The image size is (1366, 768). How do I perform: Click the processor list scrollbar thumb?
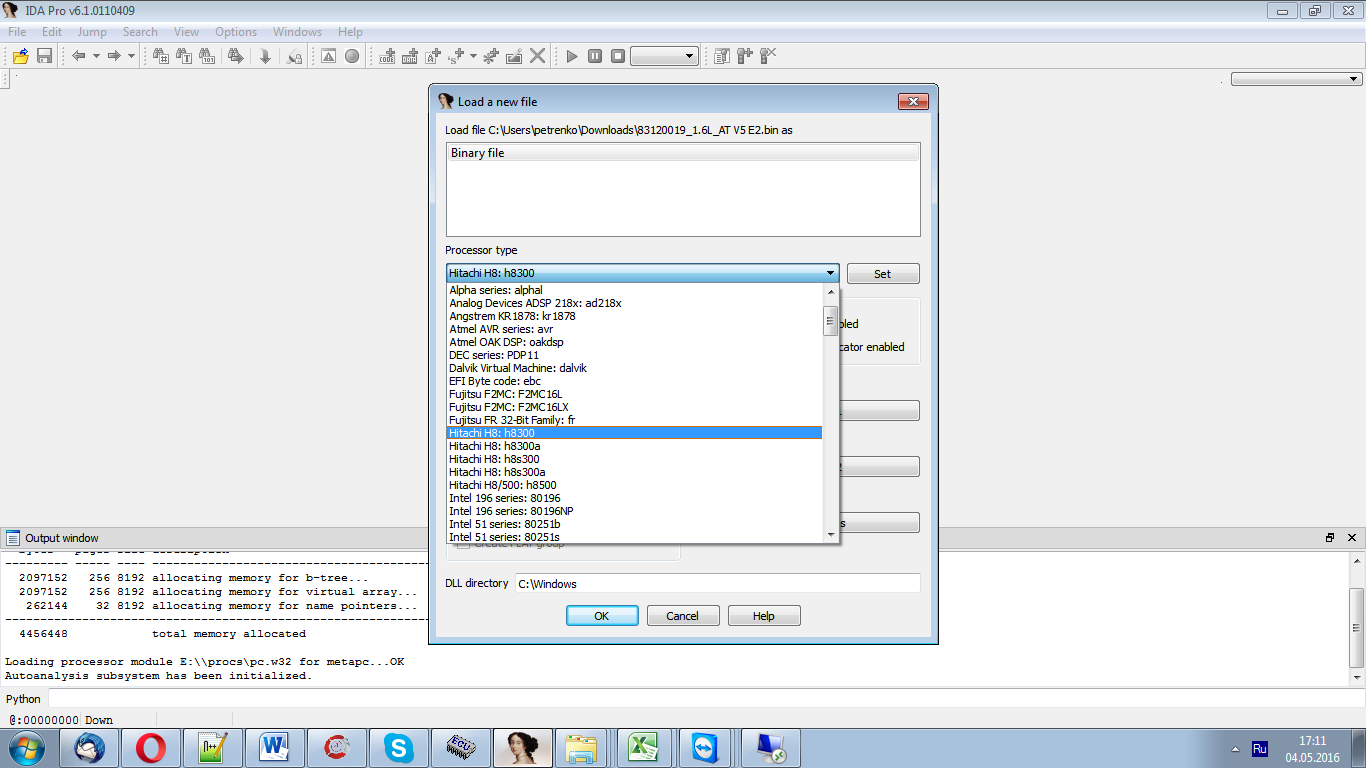[830, 320]
